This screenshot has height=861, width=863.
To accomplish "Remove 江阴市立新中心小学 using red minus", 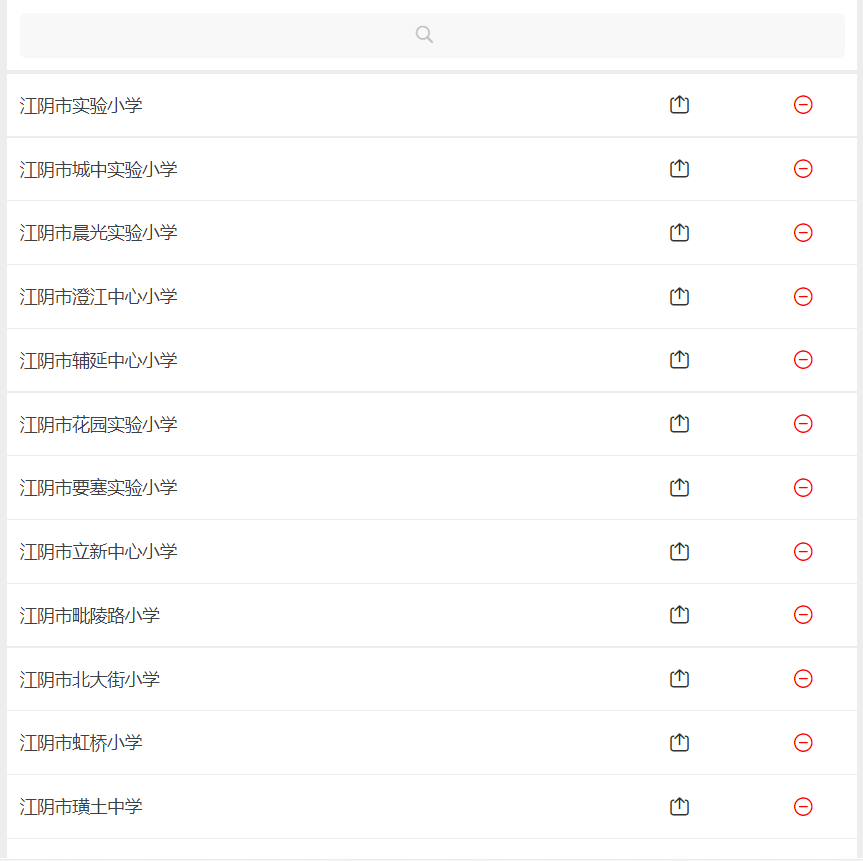I will pyautogui.click(x=803, y=552).
